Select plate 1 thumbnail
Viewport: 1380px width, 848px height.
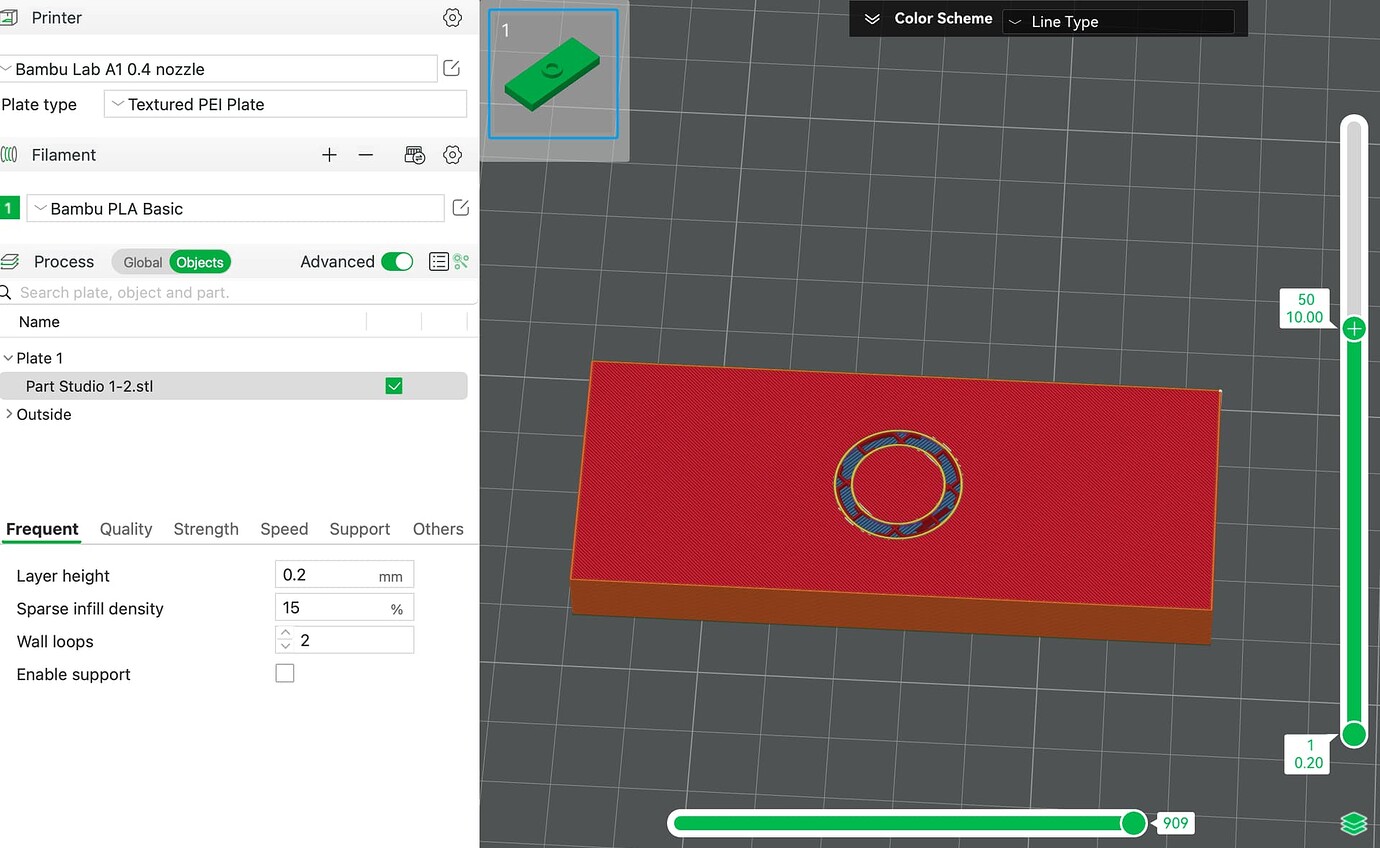click(x=553, y=74)
